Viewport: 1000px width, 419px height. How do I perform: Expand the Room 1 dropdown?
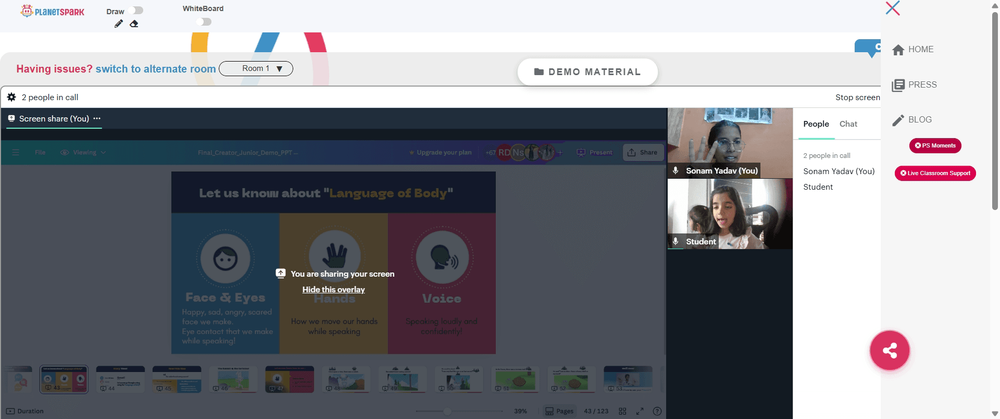point(256,68)
